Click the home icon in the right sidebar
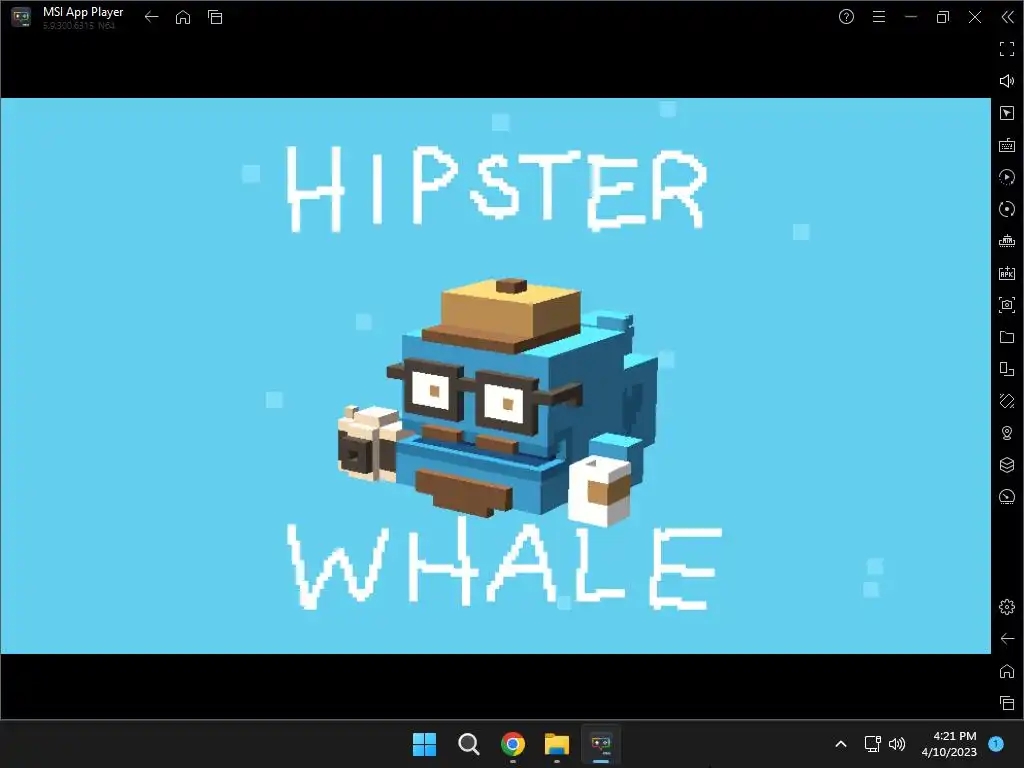Screen dimensions: 1024x768 tap(1006, 671)
